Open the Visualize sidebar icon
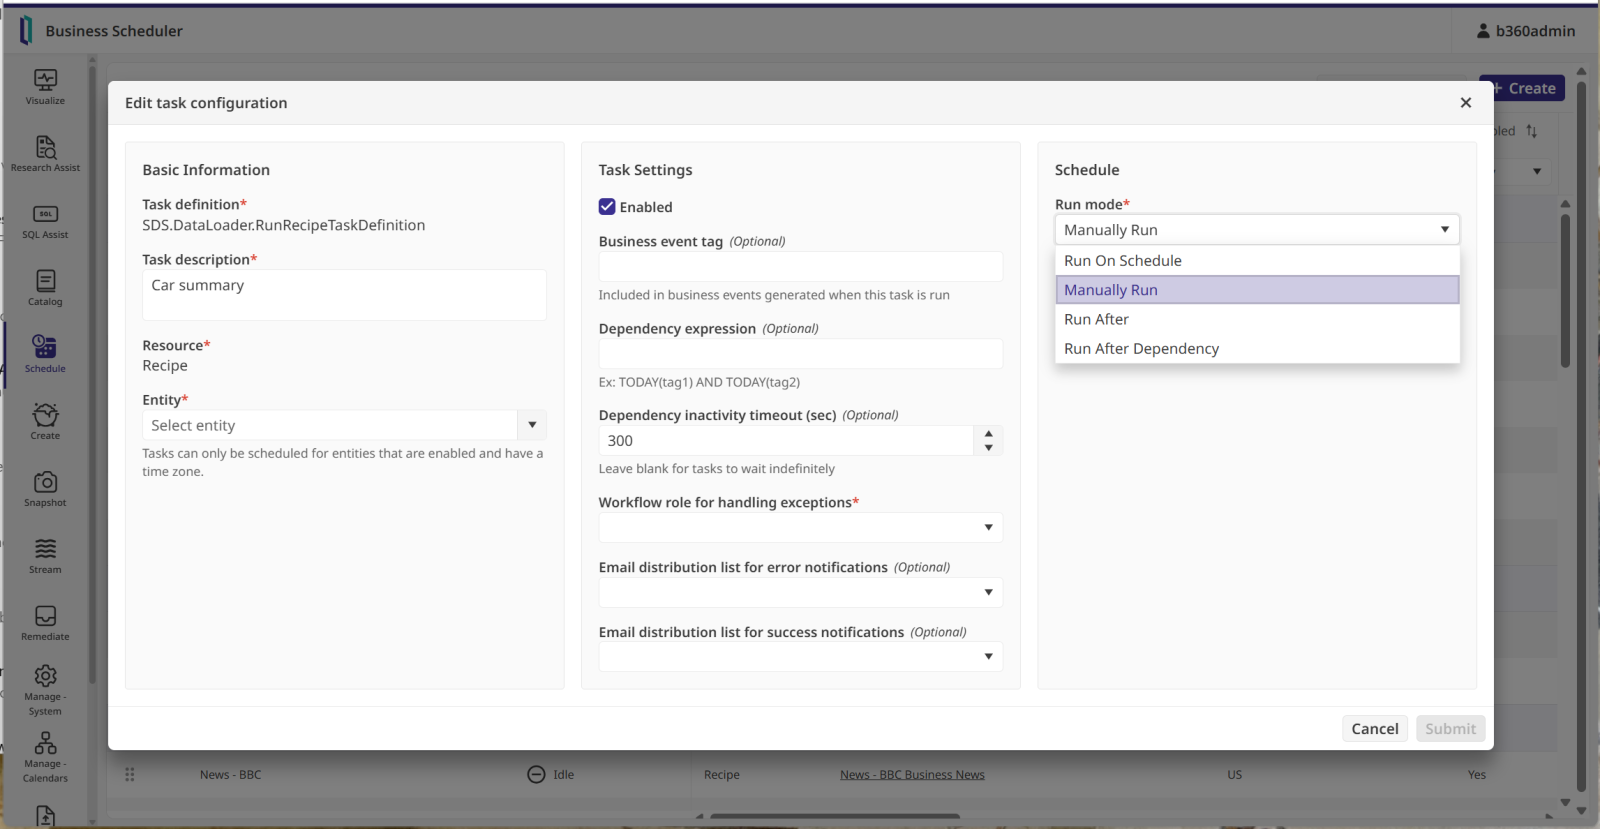This screenshot has width=1600, height=829. click(x=45, y=80)
